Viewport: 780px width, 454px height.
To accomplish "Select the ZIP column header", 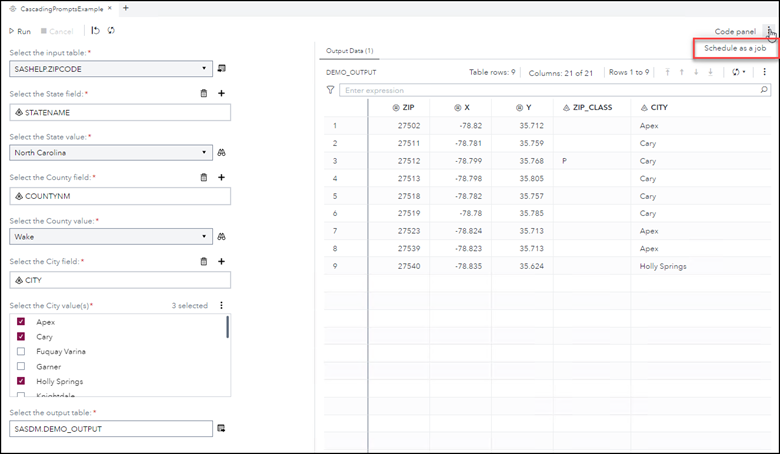I will [x=399, y=107].
